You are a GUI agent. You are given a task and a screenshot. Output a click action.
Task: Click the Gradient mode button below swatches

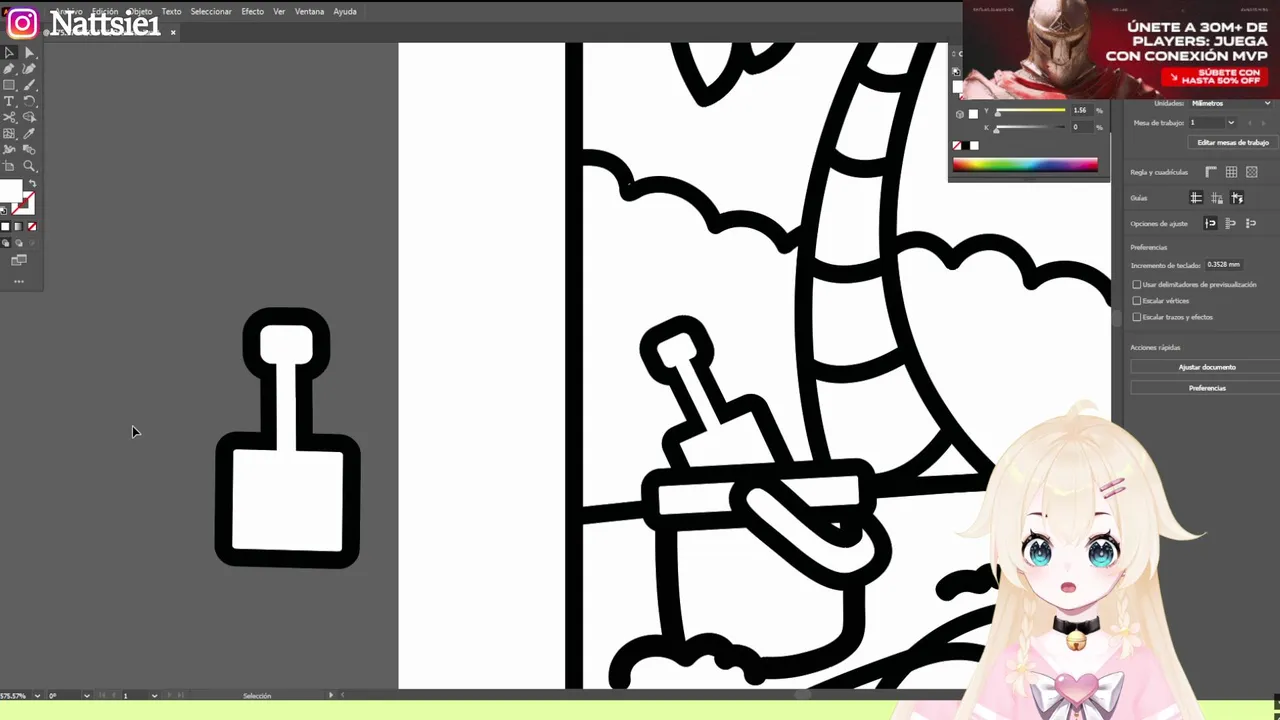[18, 227]
